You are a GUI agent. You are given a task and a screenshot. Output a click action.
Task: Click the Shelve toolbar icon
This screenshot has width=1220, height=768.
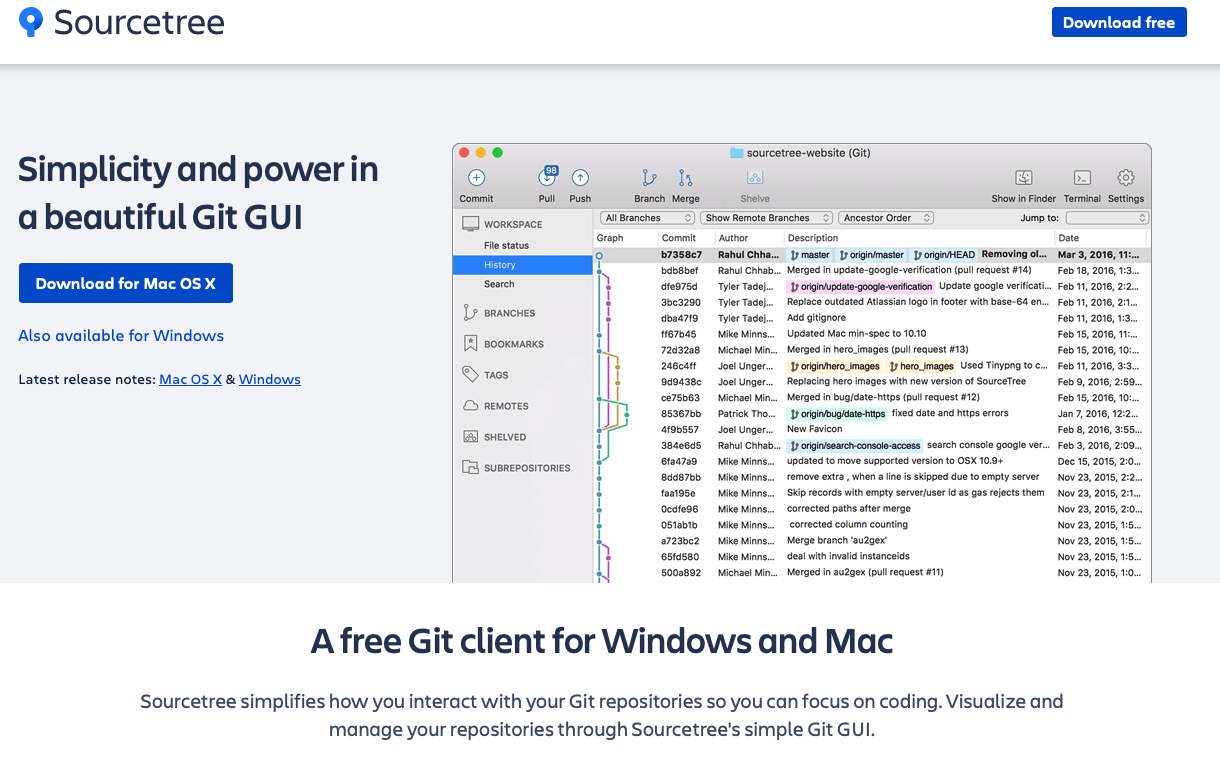(755, 178)
